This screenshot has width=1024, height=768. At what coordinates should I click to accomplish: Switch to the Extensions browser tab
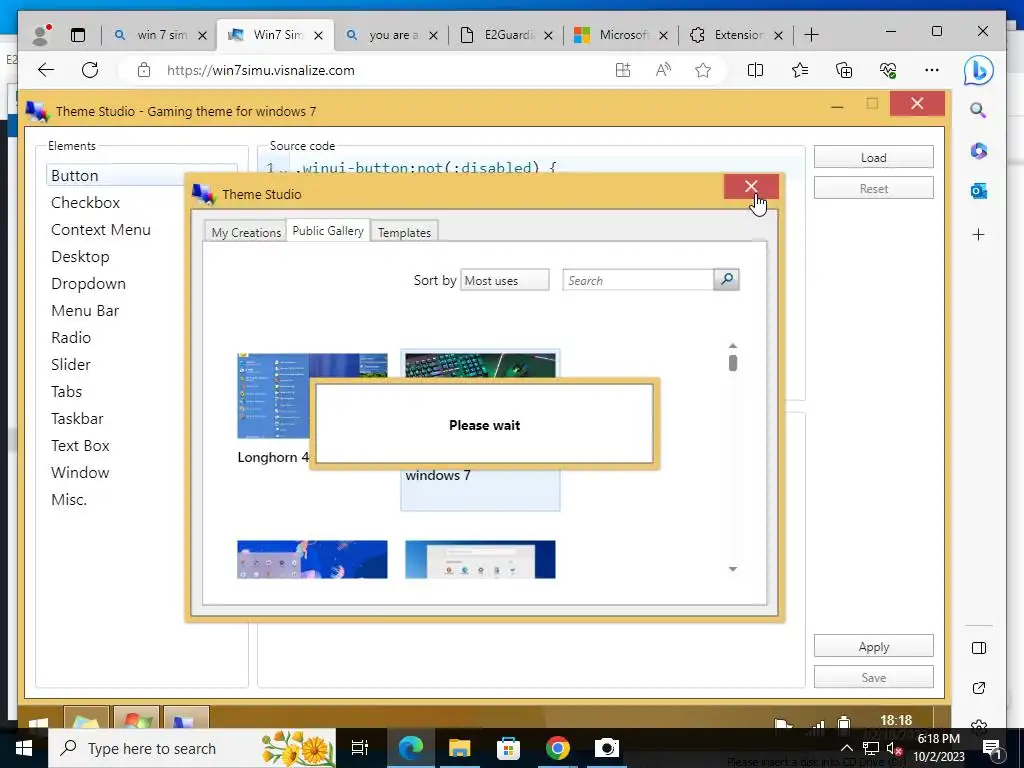(738, 35)
